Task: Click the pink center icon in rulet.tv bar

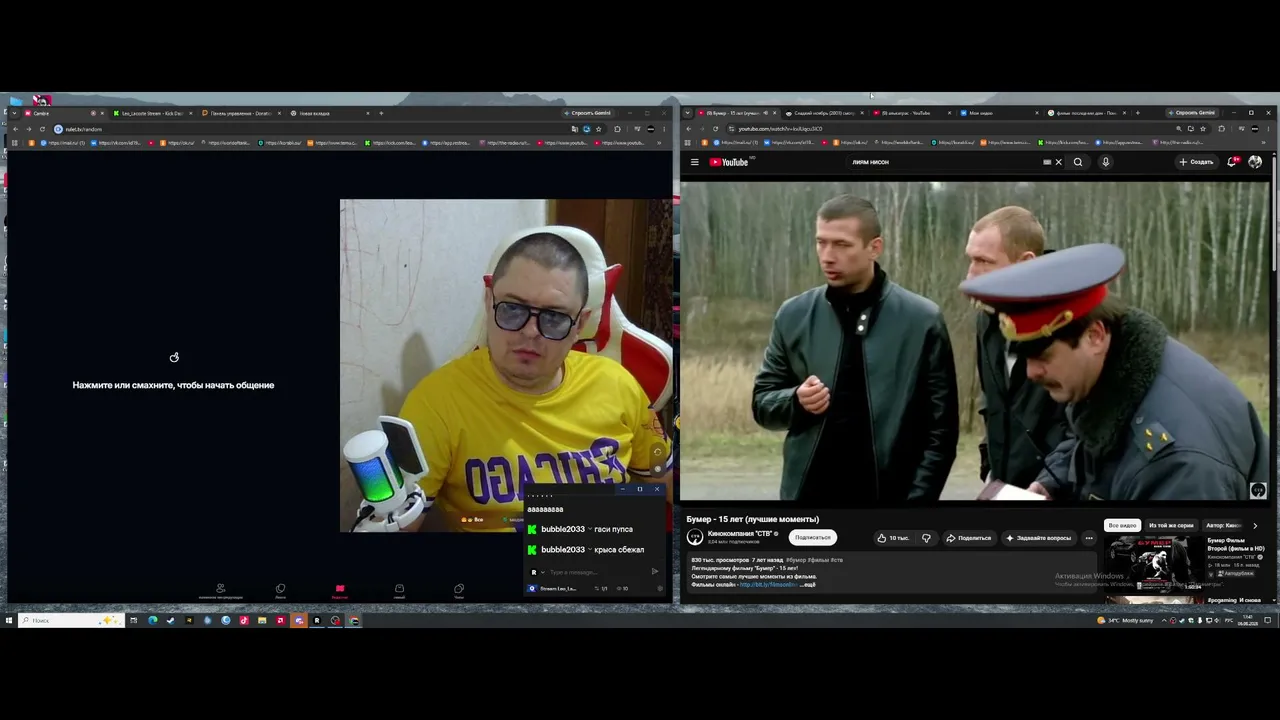Action: (x=340, y=590)
